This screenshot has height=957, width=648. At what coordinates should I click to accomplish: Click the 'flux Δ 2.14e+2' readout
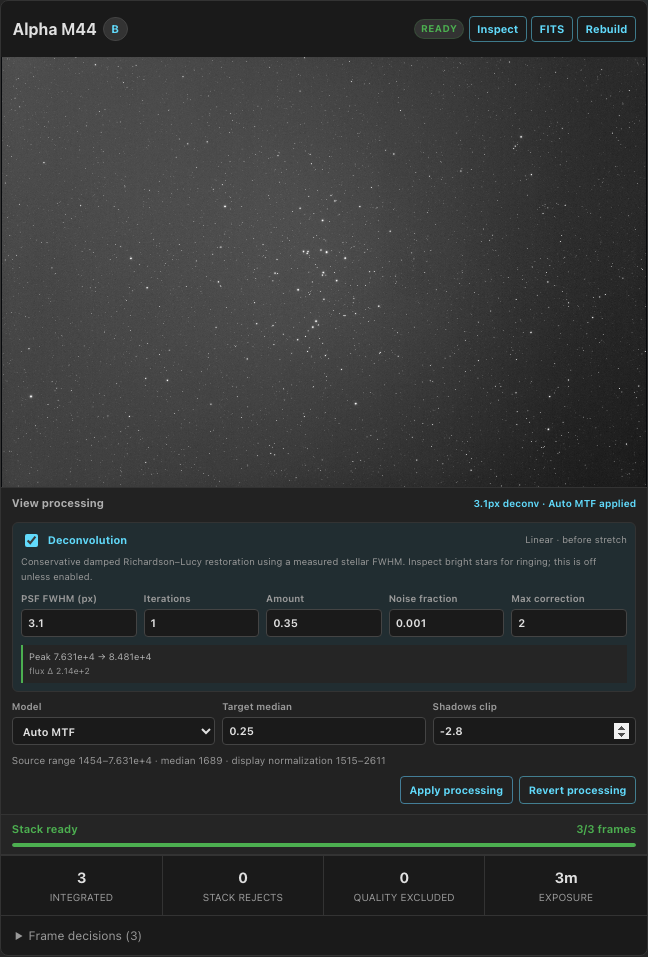pyautogui.click(x=59, y=671)
